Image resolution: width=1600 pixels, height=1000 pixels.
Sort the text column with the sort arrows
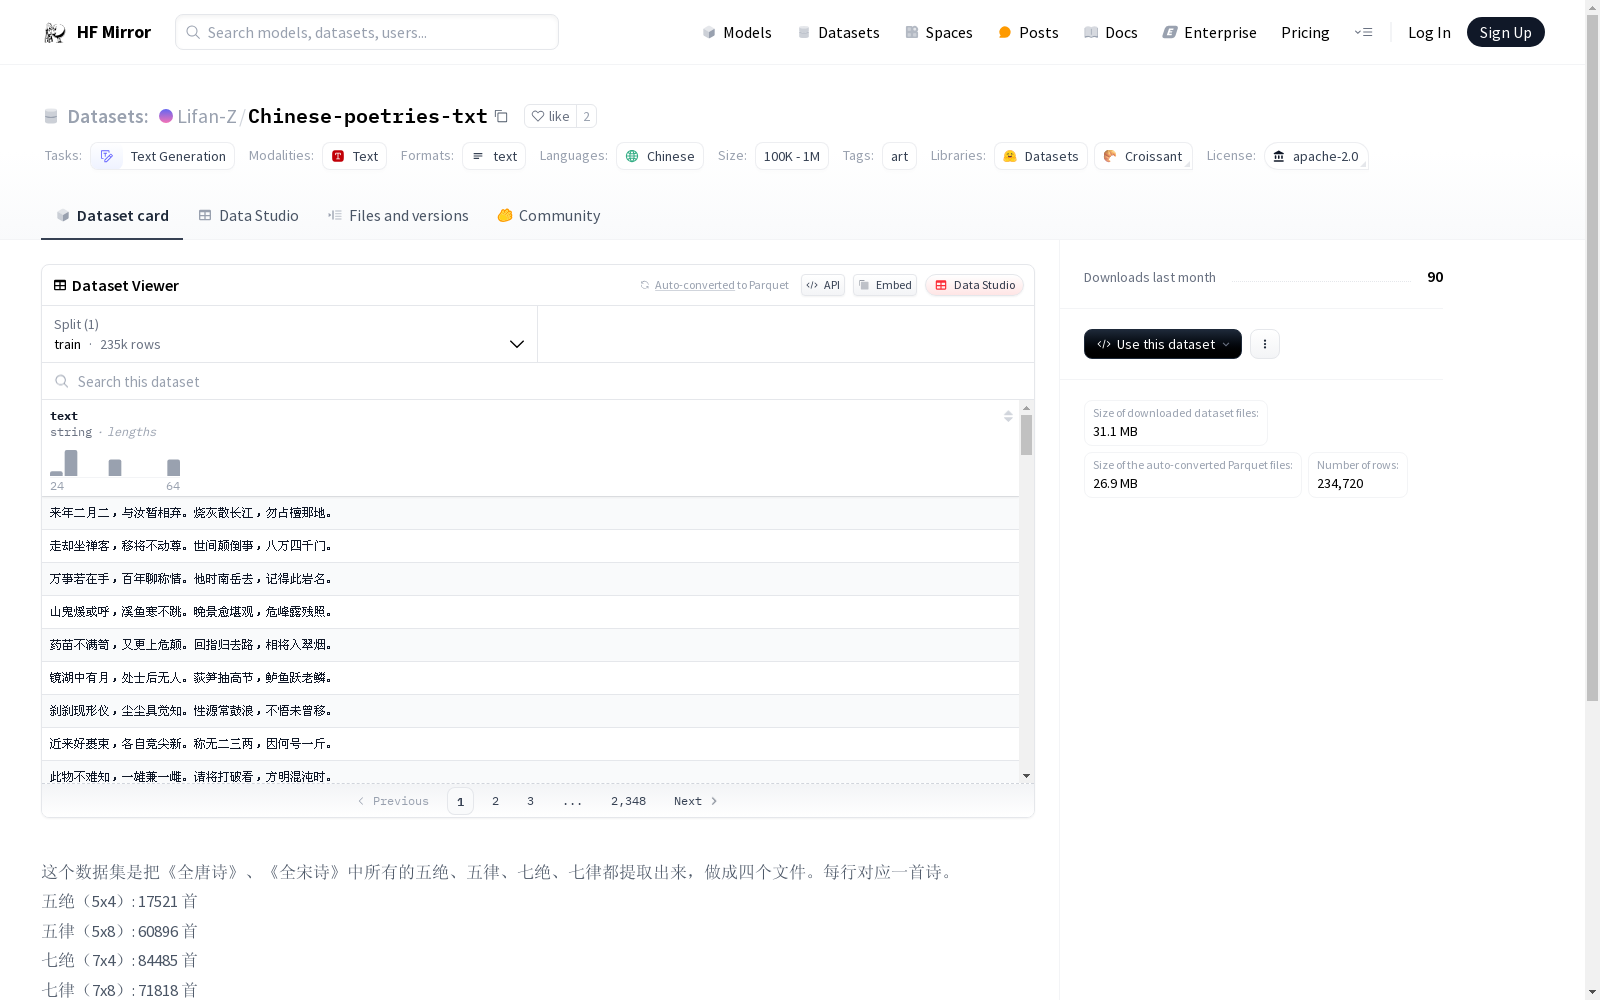coord(1008,416)
